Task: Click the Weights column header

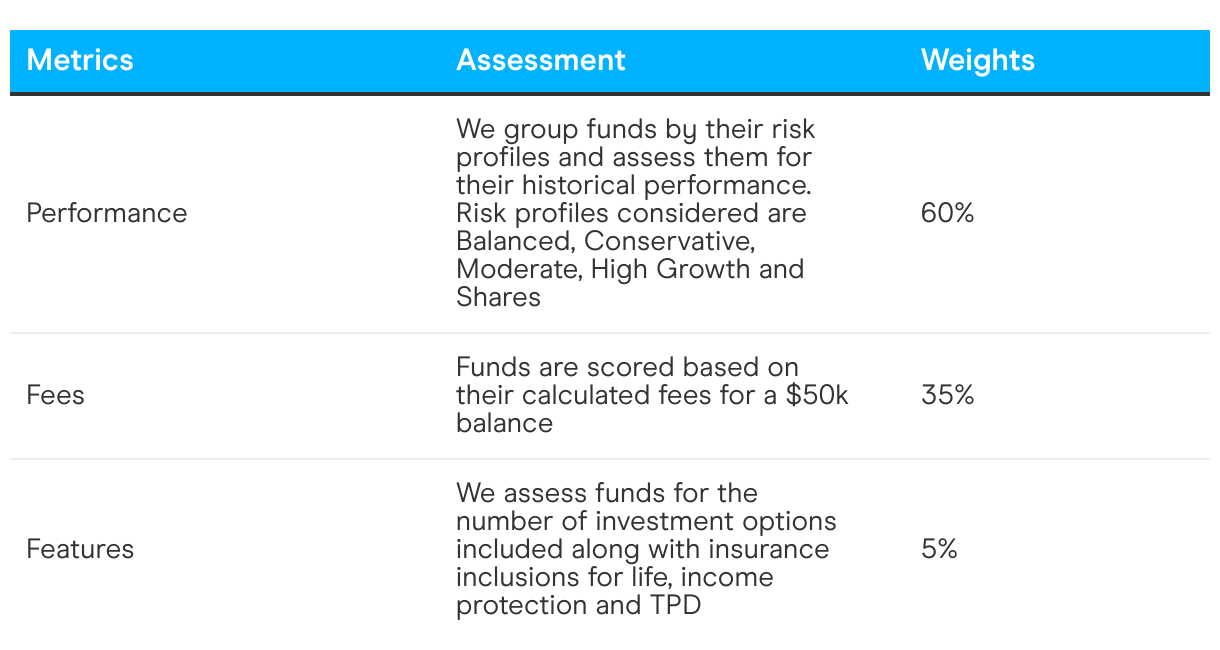Action: (977, 61)
